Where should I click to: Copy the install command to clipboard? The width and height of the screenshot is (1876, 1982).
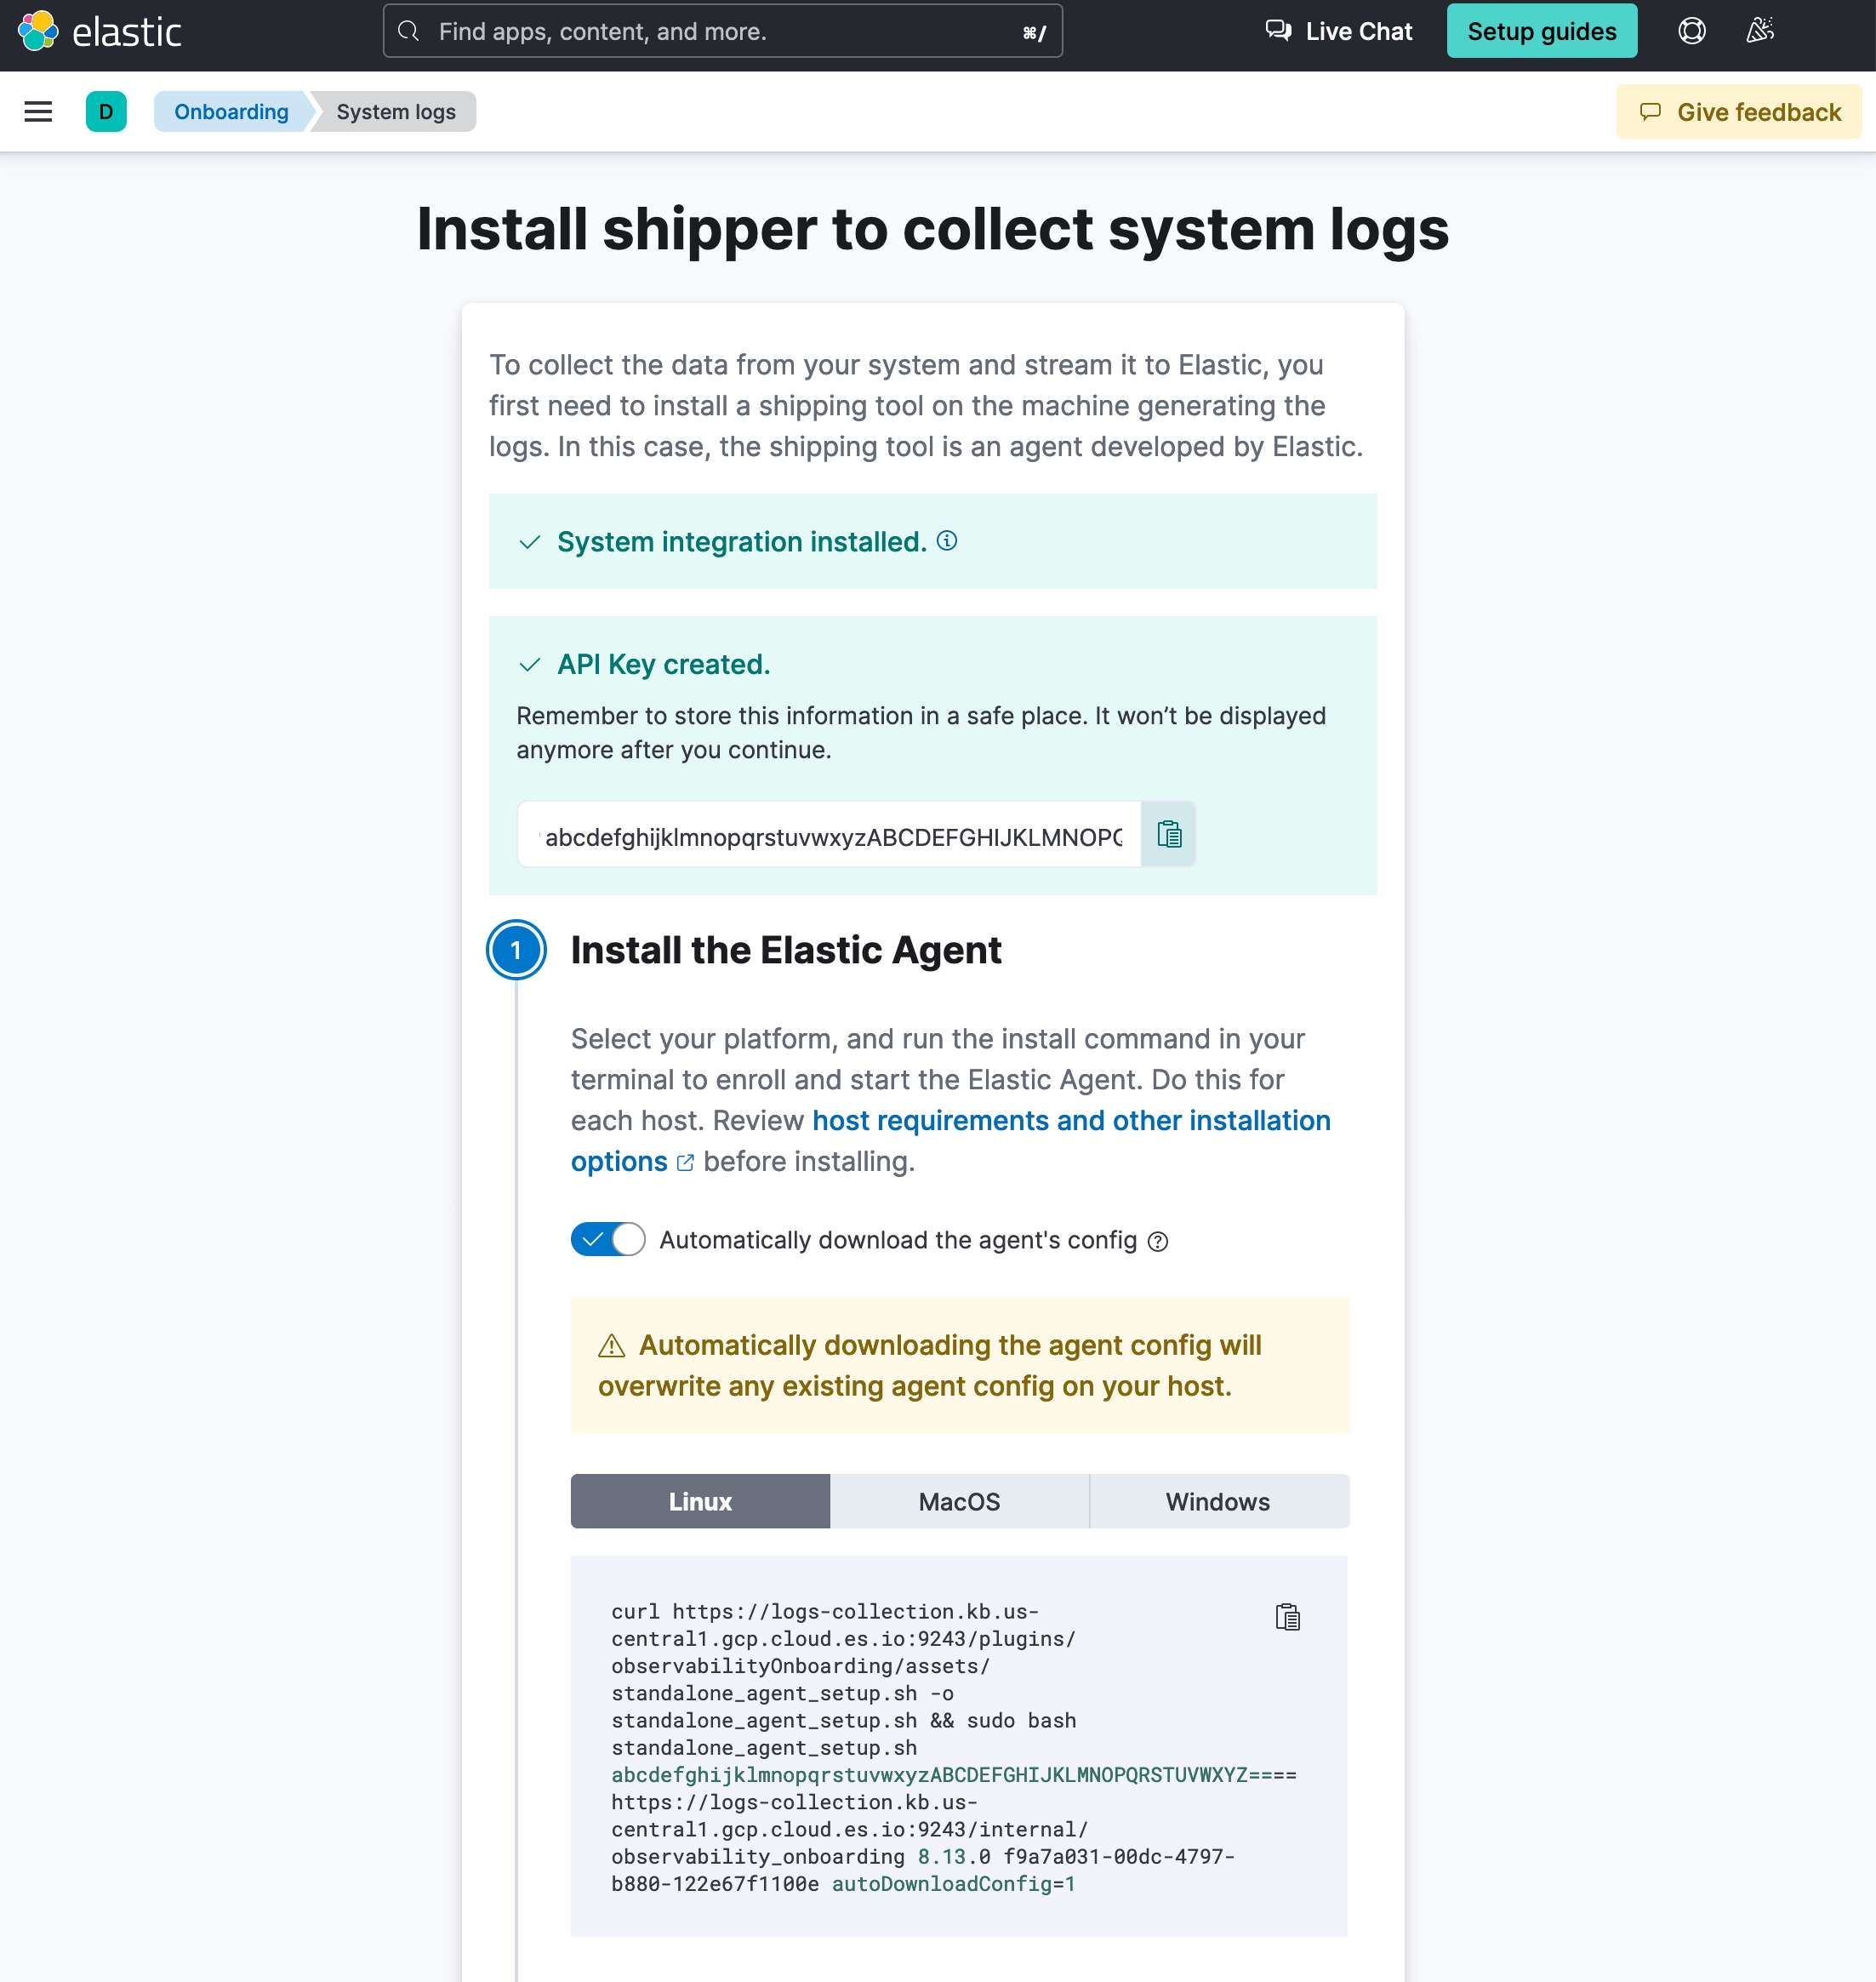(x=1287, y=1616)
